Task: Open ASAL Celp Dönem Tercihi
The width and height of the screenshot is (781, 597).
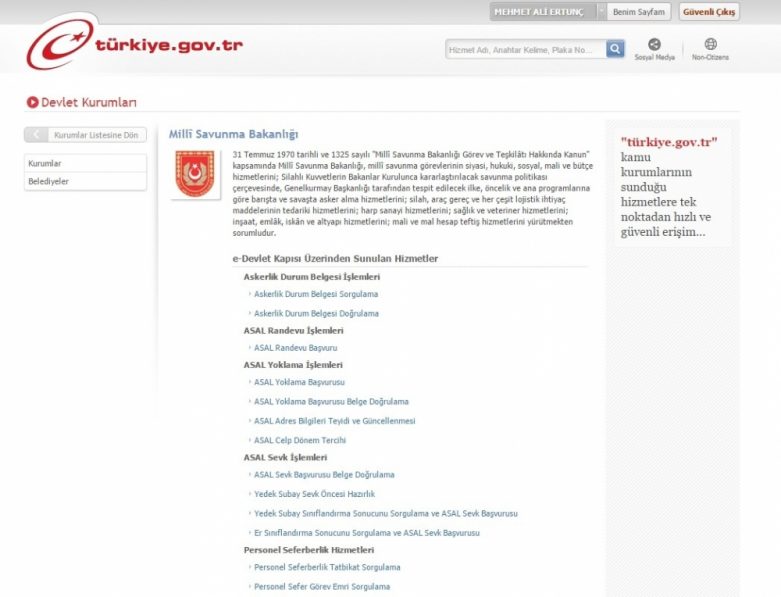Action: pyautogui.click(x=300, y=440)
